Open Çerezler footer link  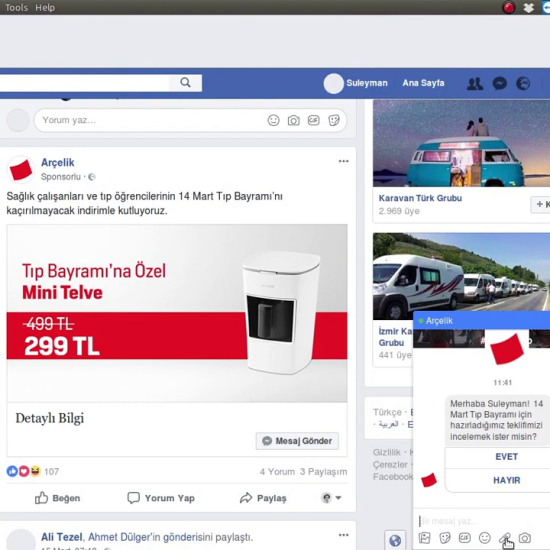click(x=390, y=464)
